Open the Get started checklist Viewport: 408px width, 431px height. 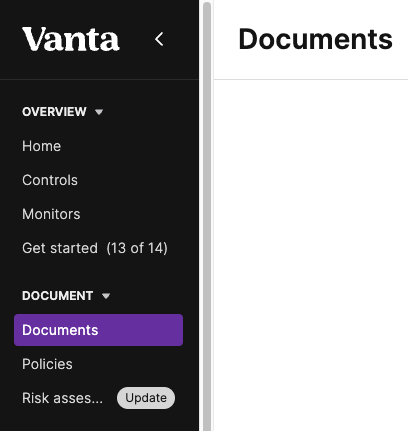coord(60,248)
